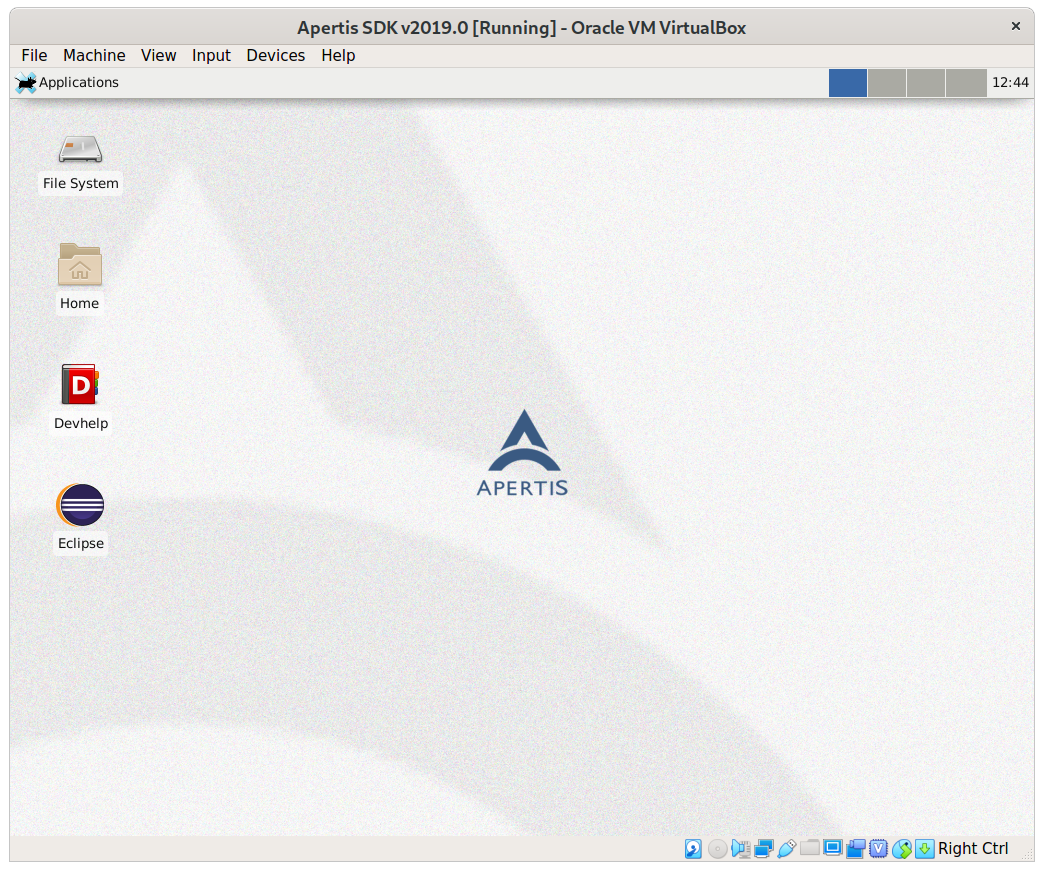Image resolution: width=1044 pixels, height=871 pixels.
Task: Open the Input menu
Action: tap(211, 55)
